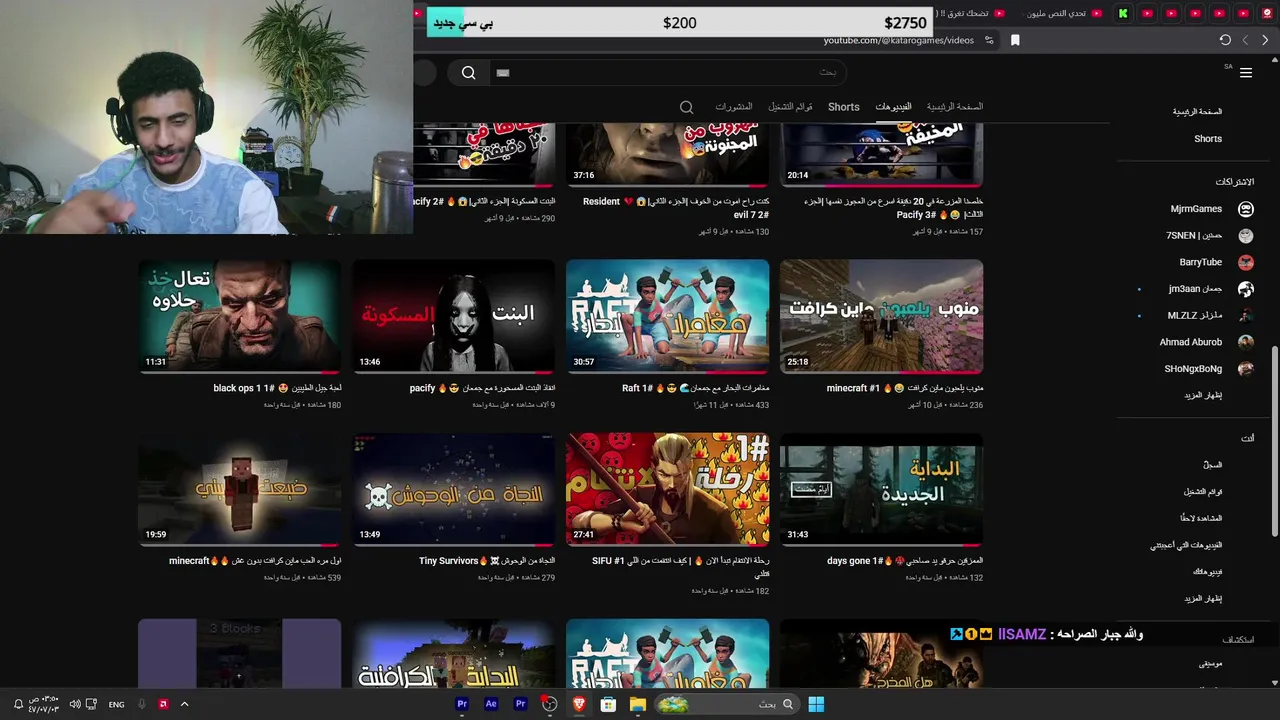This screenshot has height=720, width=1280.
Task: Click the Pacify #2 video title
Action: [484, 202]
